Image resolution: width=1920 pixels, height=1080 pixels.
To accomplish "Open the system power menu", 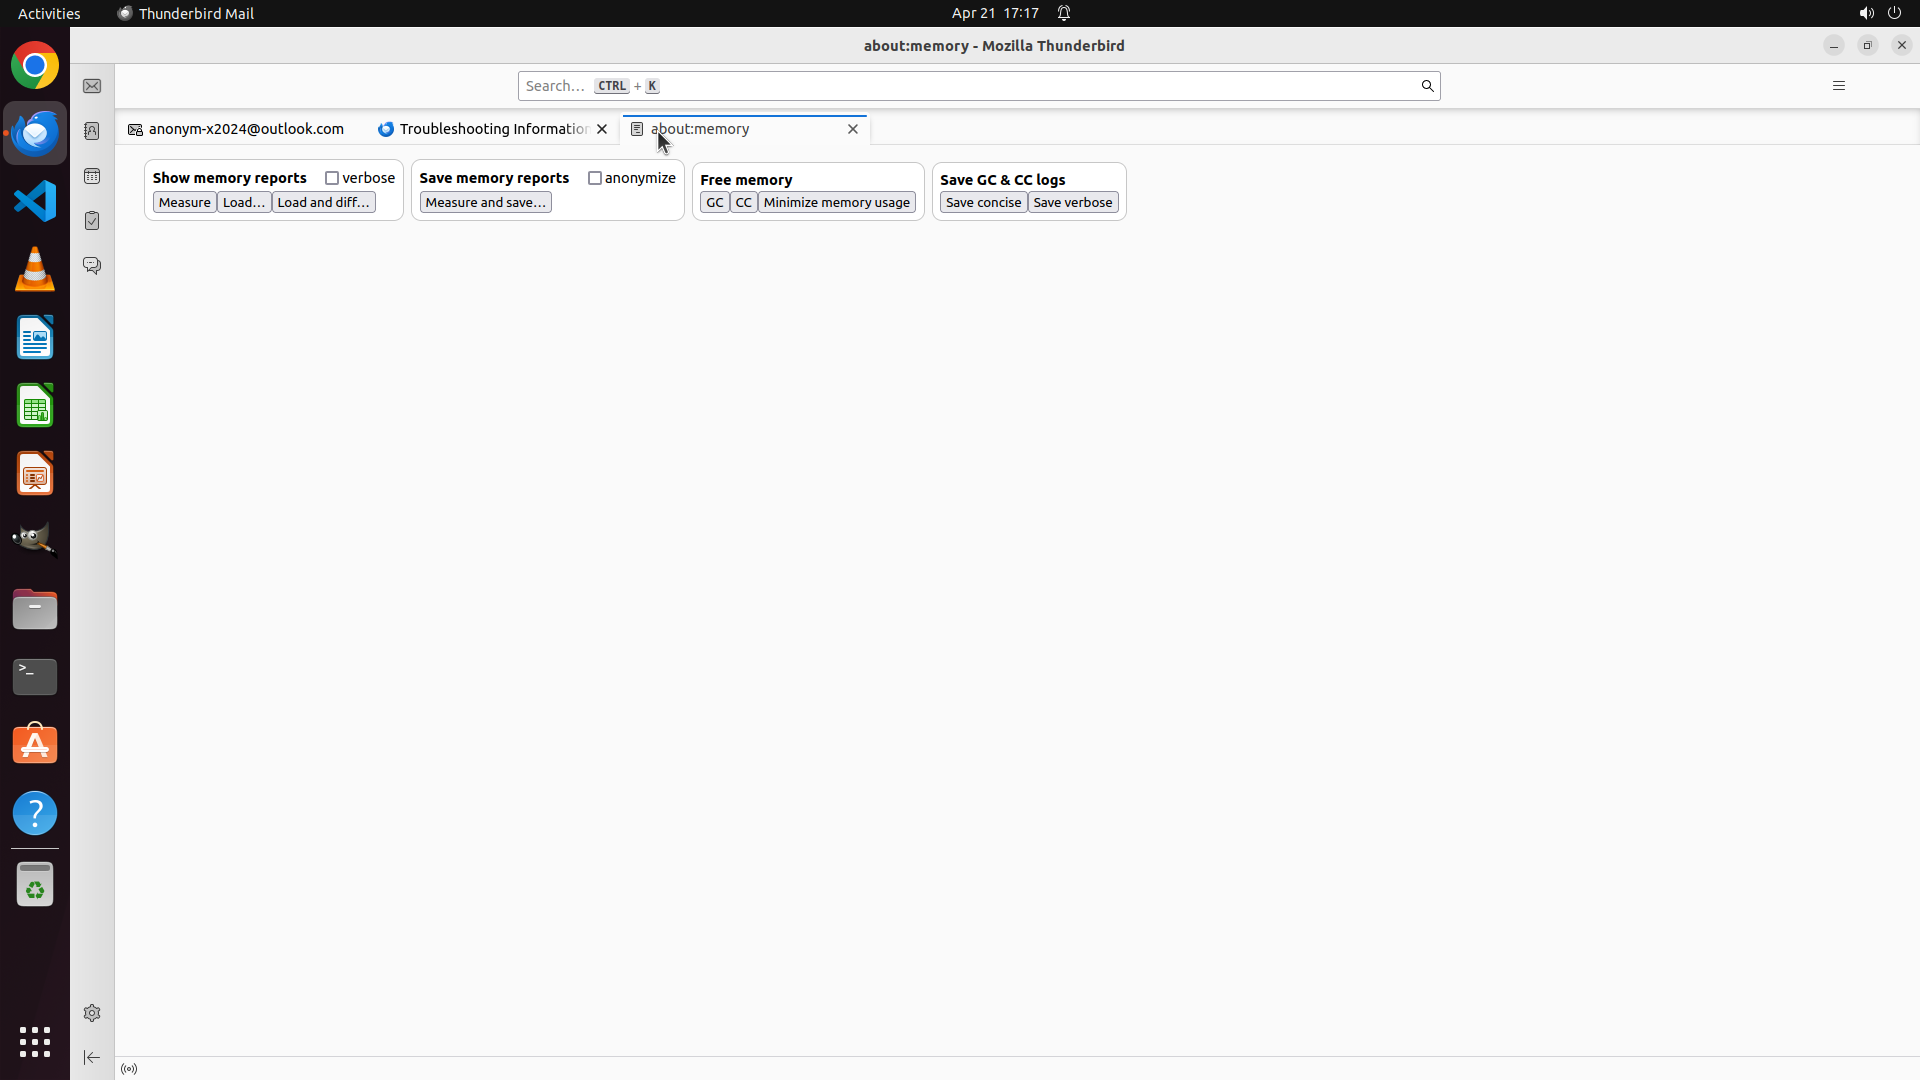I will [1894, 13].
